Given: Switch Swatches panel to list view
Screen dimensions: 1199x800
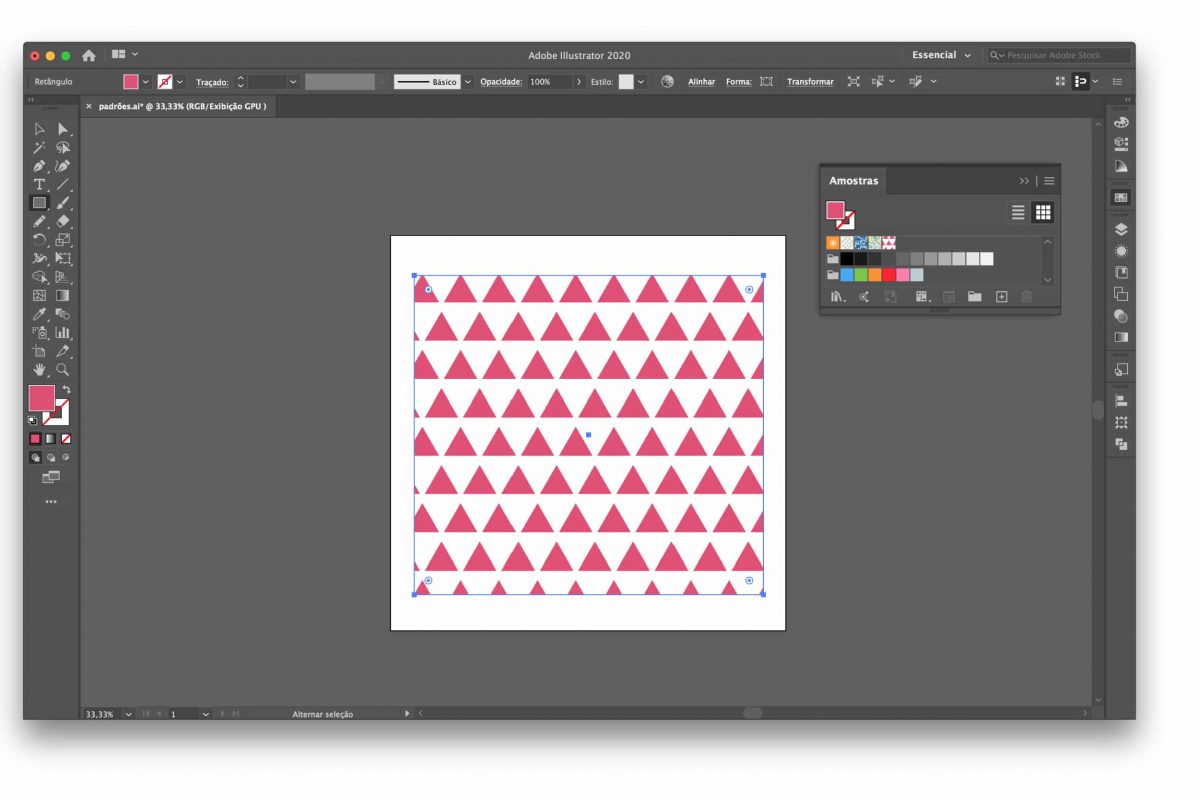Looking at the screenshot, I should [1018, 212].
